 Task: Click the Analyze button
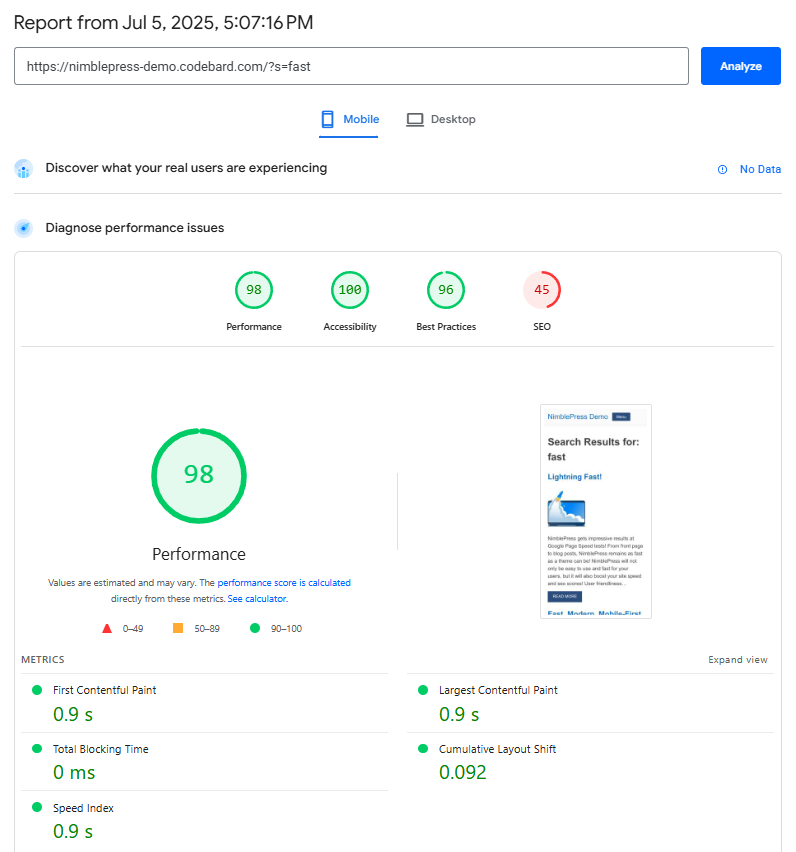(740, 66)
